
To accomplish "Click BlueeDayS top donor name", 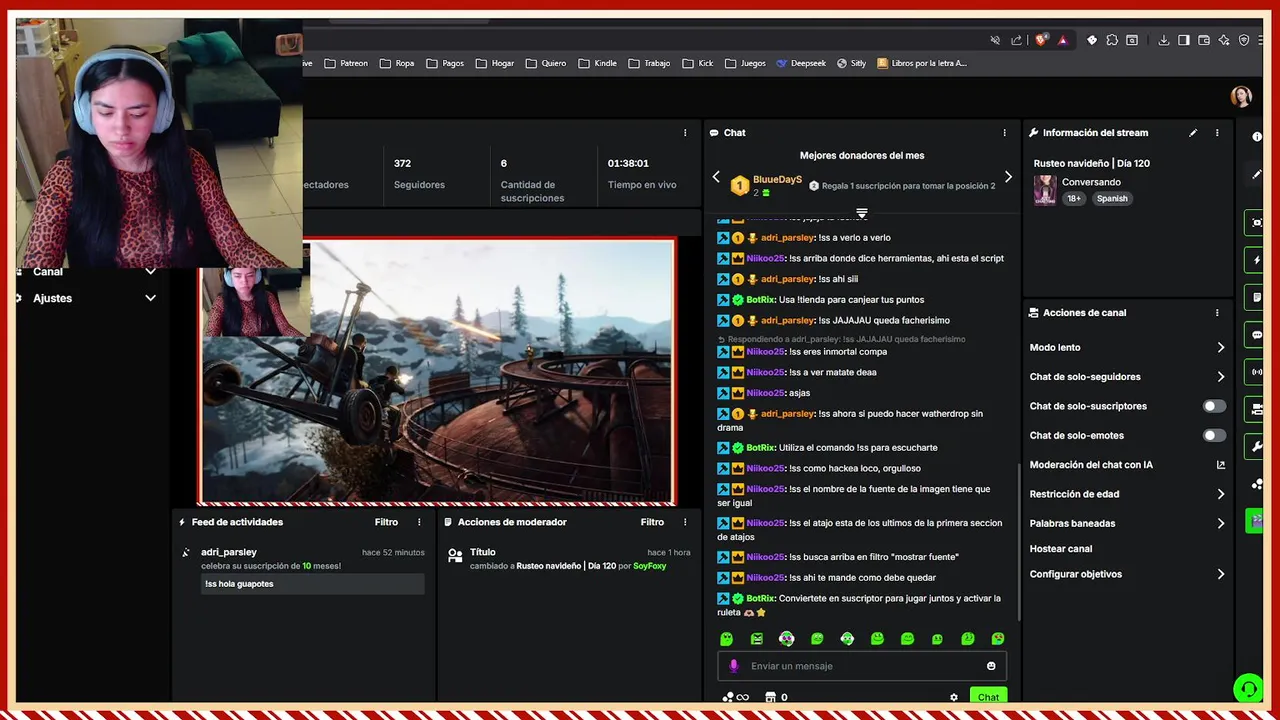I will tap(777, 180).
